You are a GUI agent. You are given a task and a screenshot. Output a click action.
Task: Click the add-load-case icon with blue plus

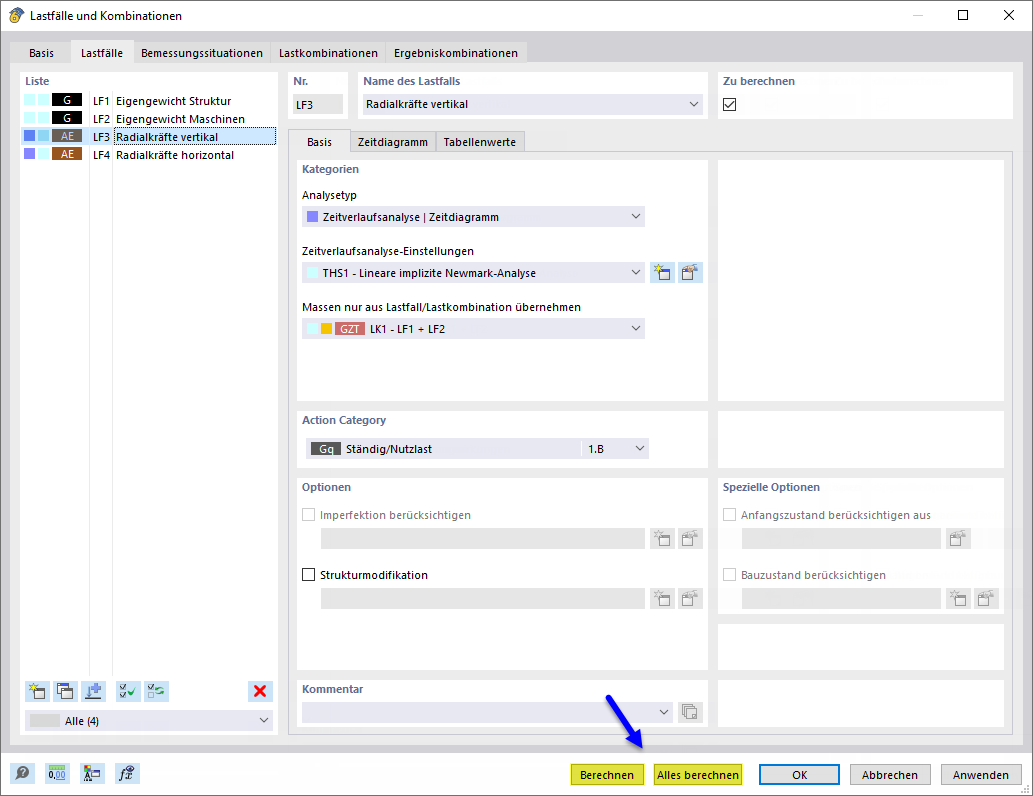pos(94,691)
